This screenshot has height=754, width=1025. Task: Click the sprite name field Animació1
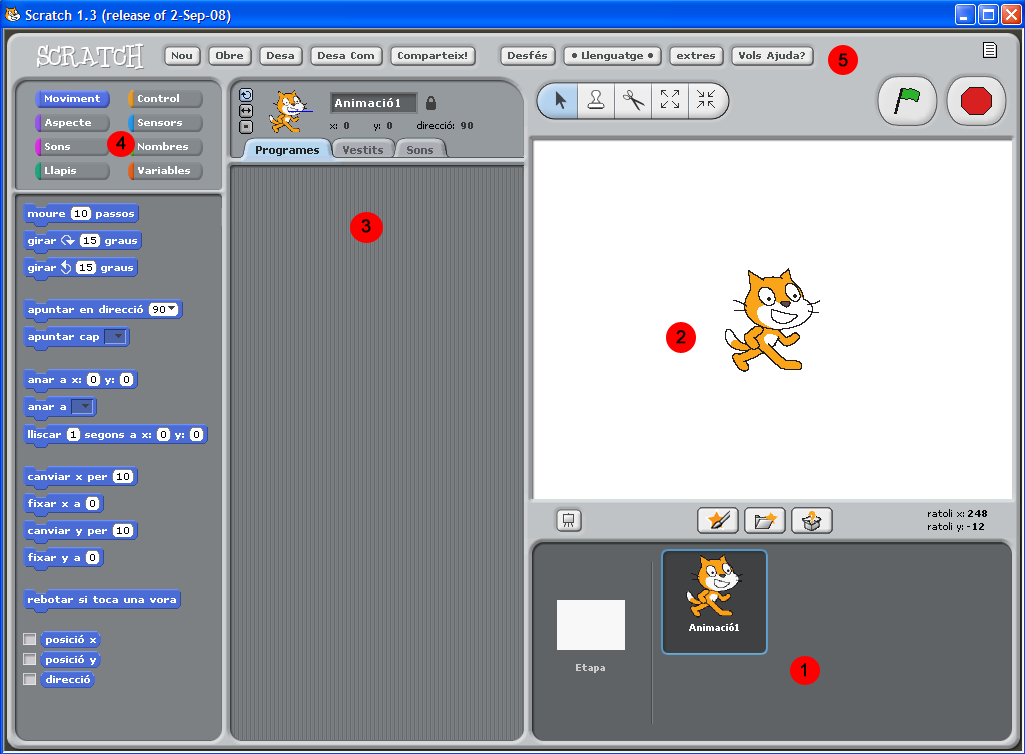pos(373,103)
